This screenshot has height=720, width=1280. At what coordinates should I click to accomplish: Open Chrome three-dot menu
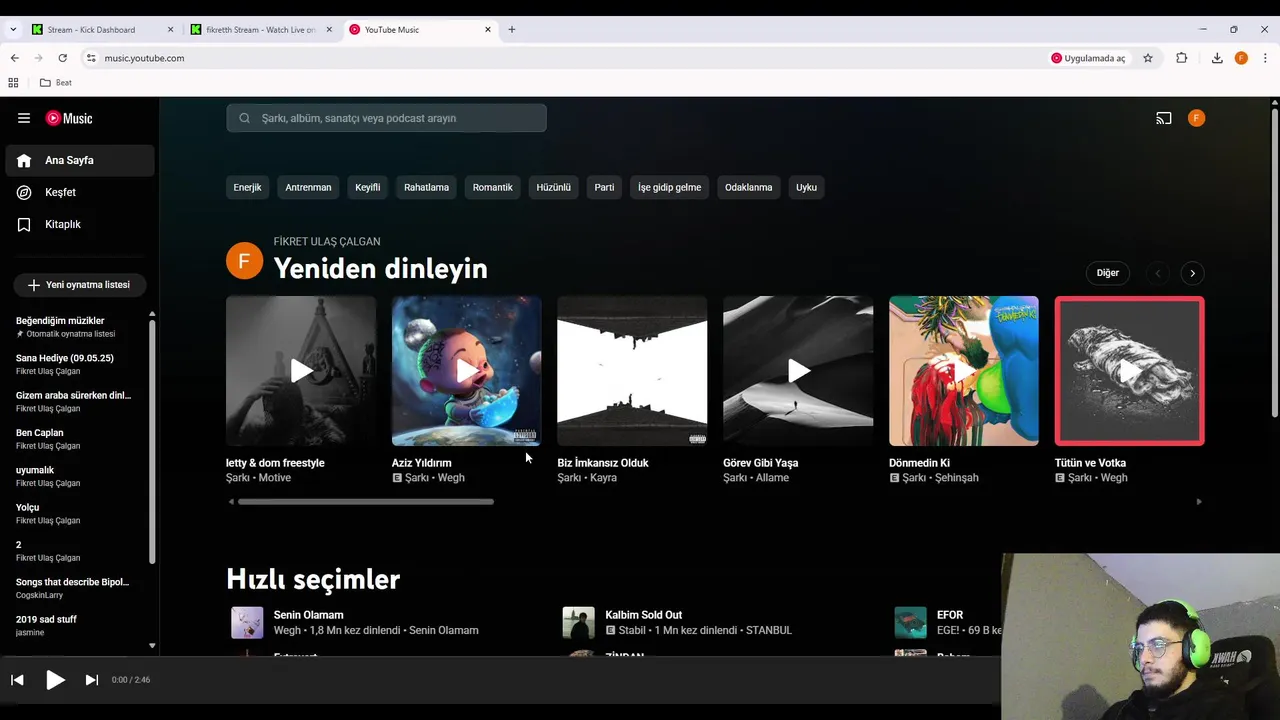point(1265,58)
